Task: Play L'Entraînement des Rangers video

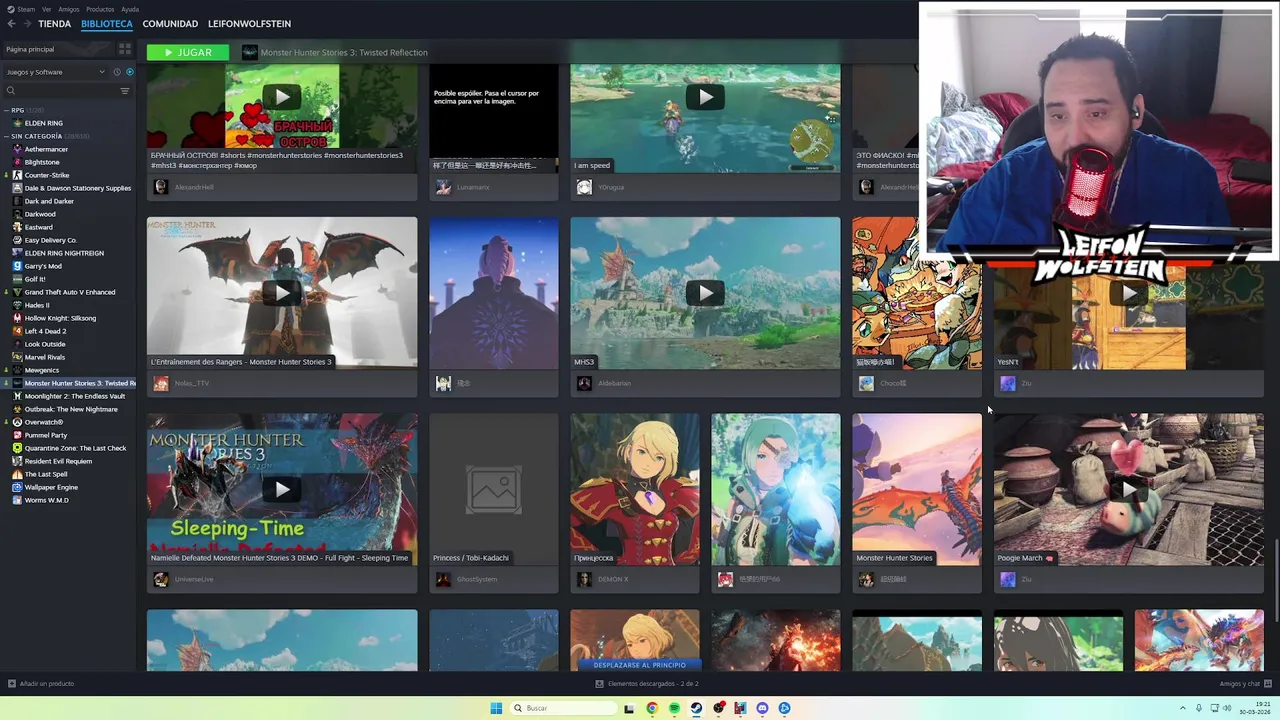Action: [x=282, y=292]
